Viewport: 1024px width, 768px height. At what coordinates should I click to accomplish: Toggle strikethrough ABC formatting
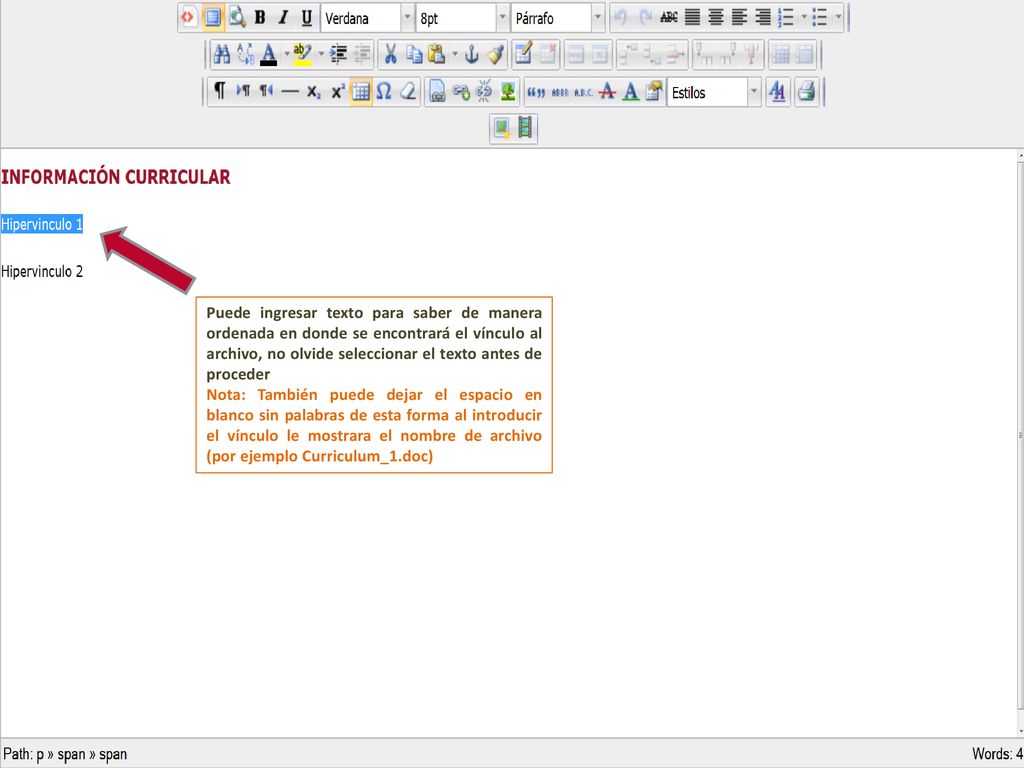pos(669,18)
